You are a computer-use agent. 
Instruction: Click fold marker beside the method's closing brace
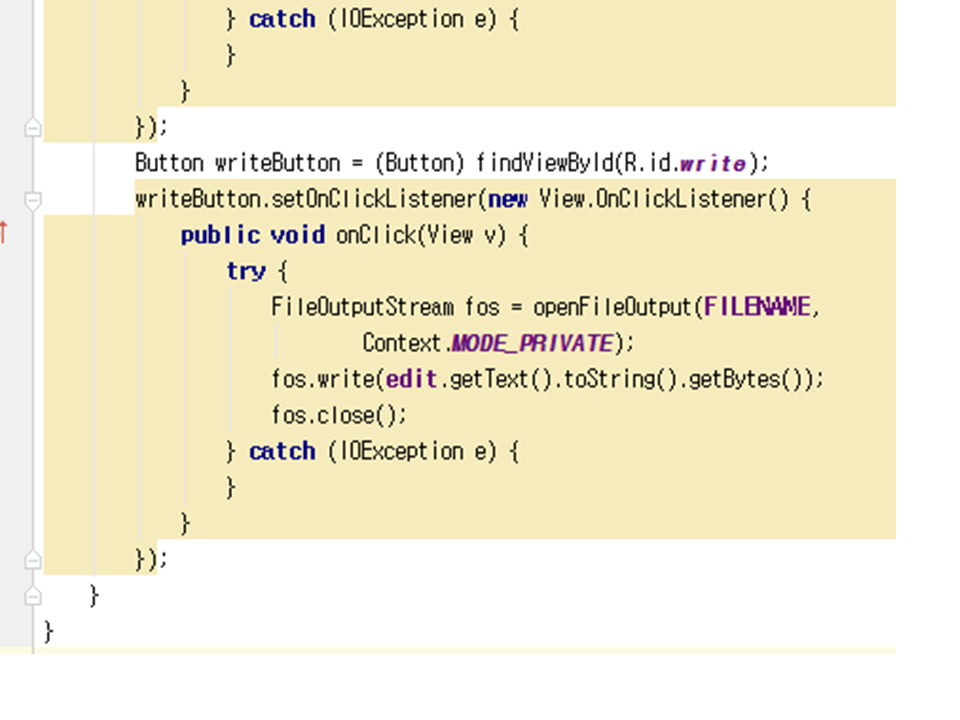pyautogui.click(x=33, y=595)
